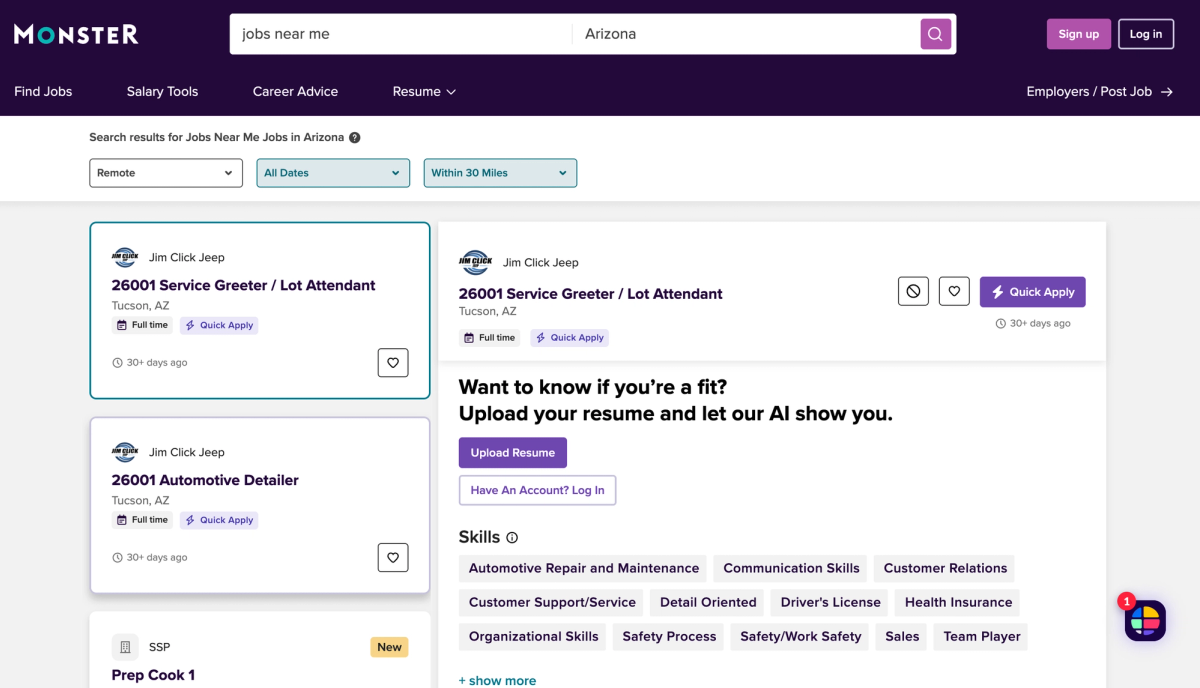1200x688 pixels.
Task: Click the SSP company building icon
Action: (125, 647)
